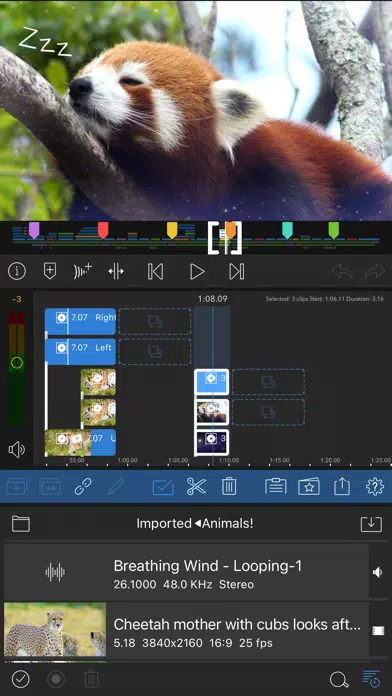Select the 7.07 Right audio clip
The image size is (392, 696).
coord(80,321)
